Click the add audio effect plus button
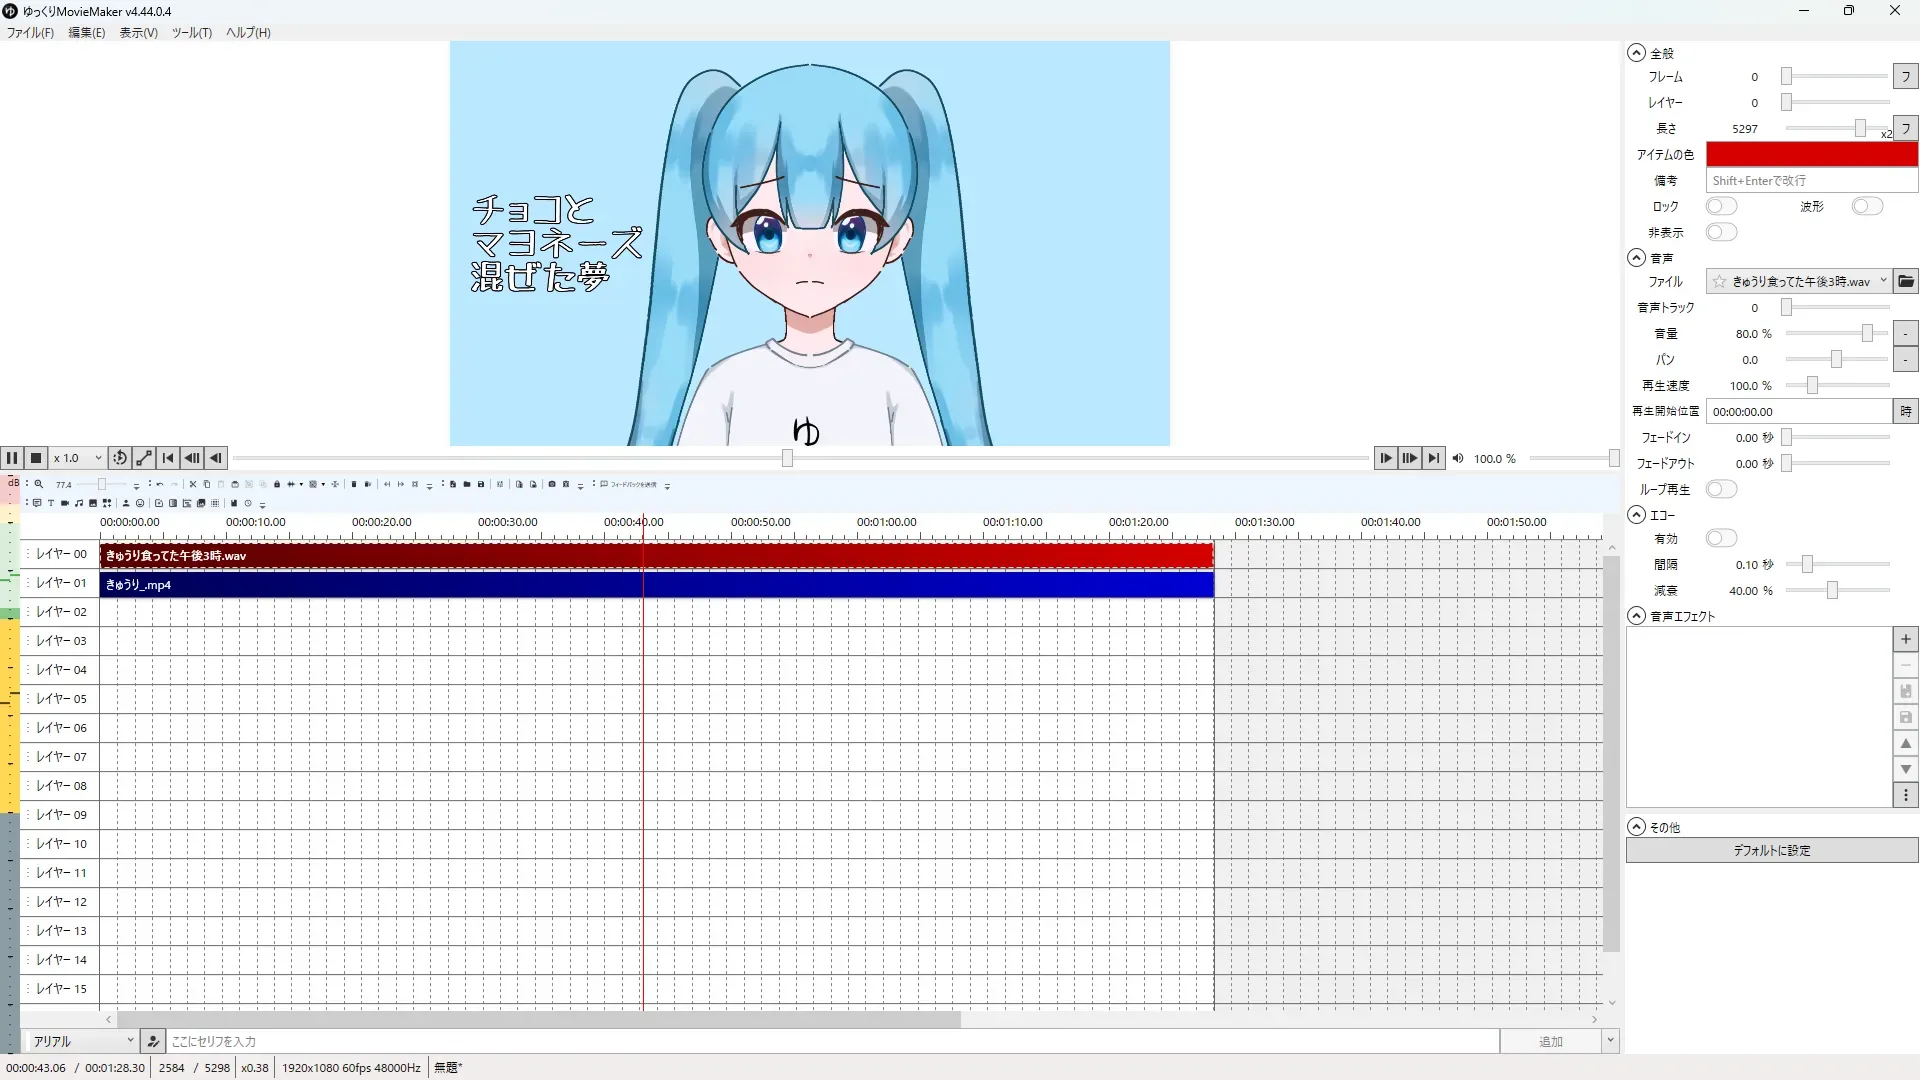The width and height of the screenshot is (1920, 1080). [x=1906, y=639]
